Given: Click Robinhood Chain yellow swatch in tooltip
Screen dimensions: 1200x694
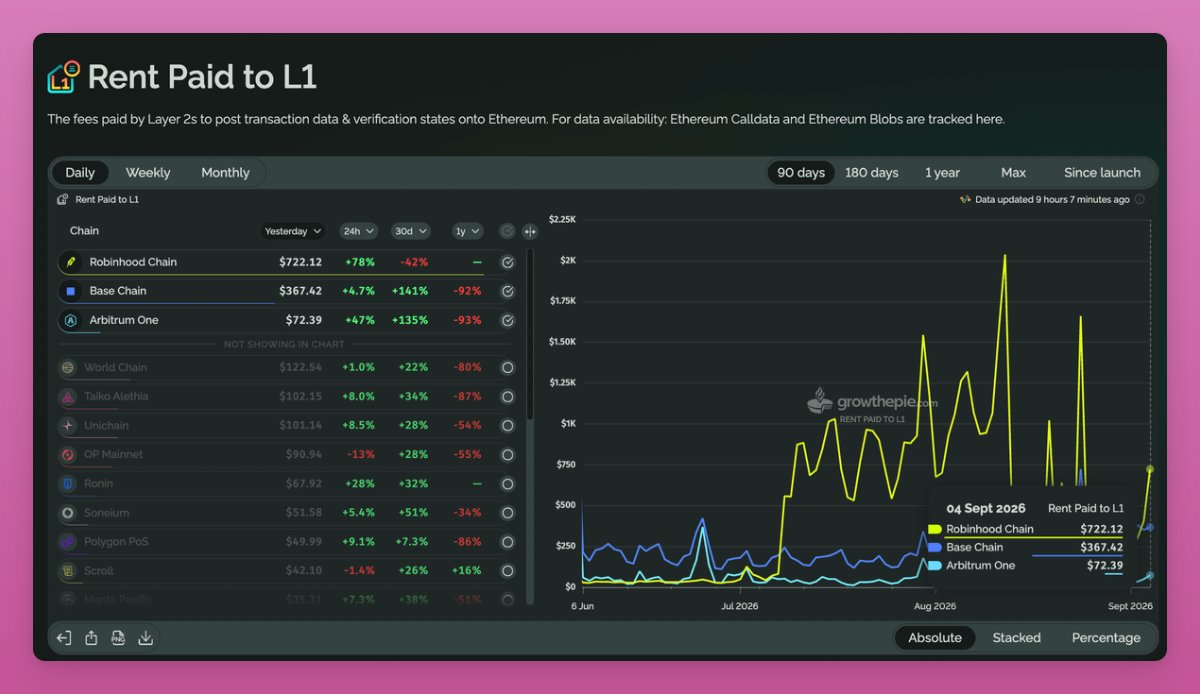Looking at the screenshot, I should (935, 529).
